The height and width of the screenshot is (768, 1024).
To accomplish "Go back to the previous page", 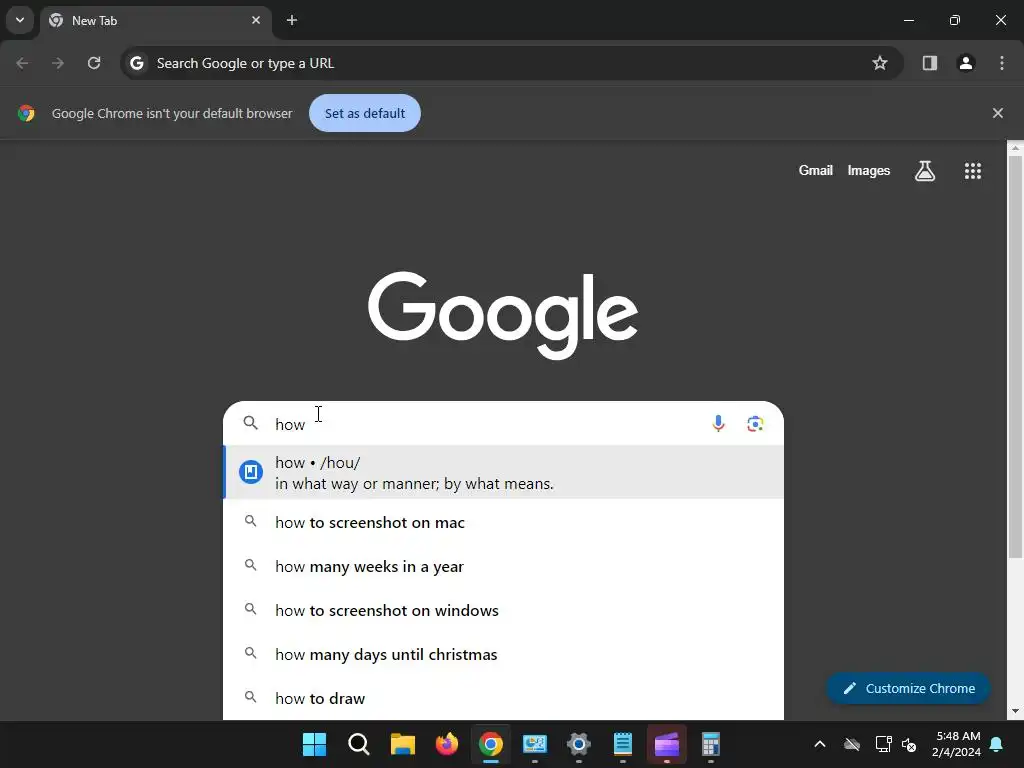I will 22,63.
